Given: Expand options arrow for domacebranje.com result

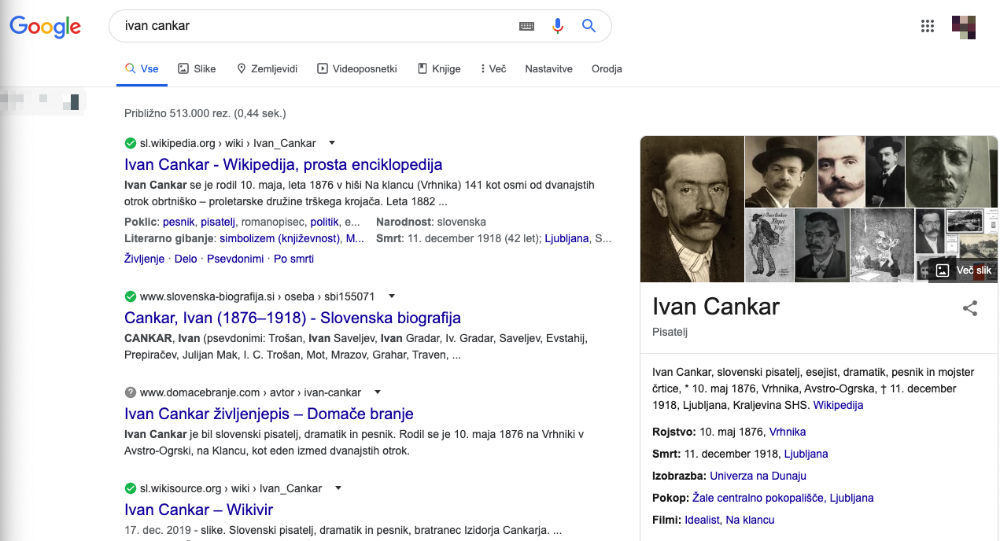Looking at the screenshot, I should pos(378,392).
